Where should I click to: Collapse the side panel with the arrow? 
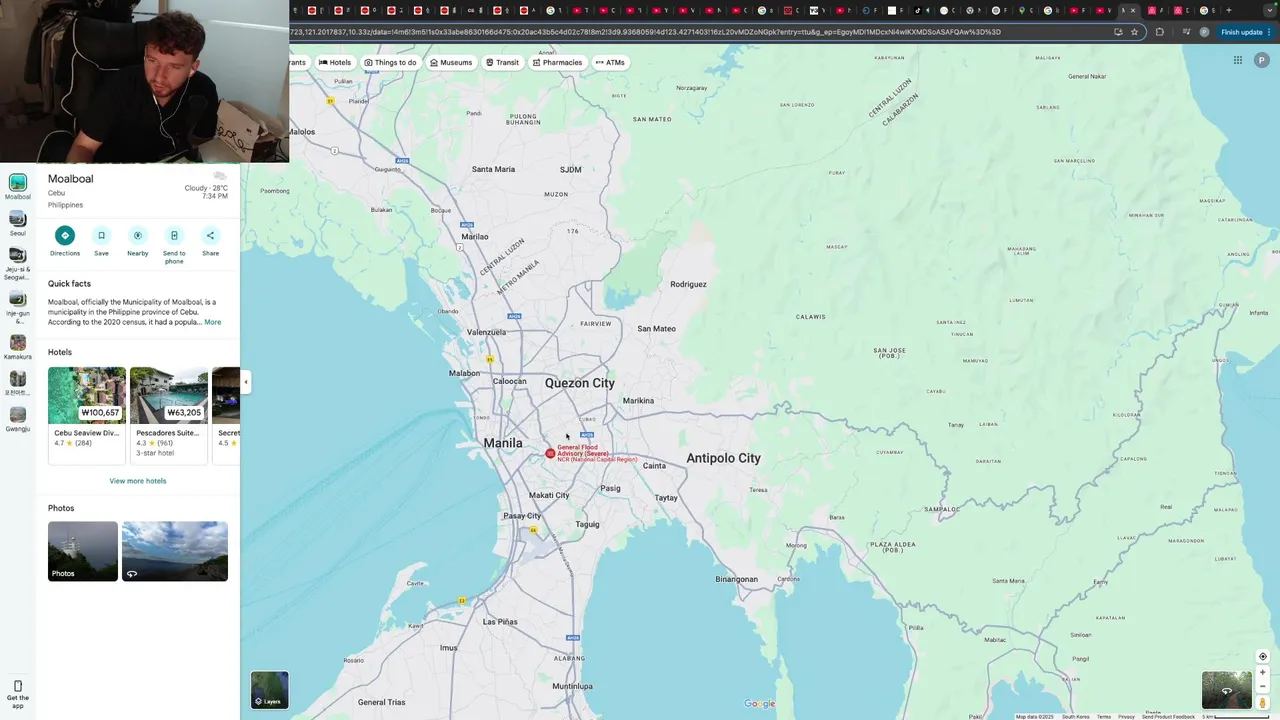[x=245, y=382]
